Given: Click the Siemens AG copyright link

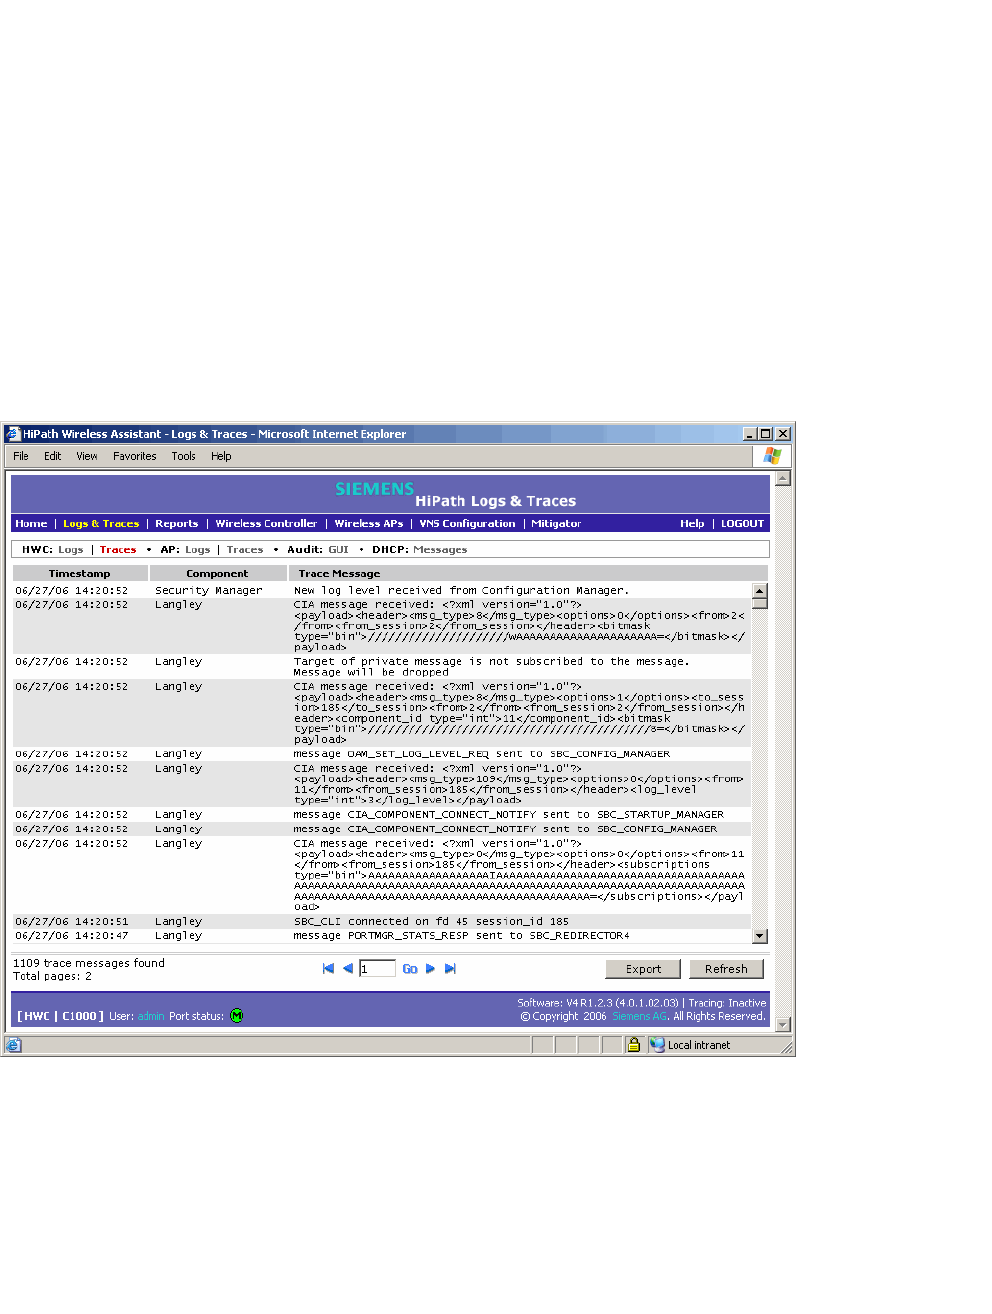Looking at the screenshot, I should pyautogui.click(x=640, y=1016).
